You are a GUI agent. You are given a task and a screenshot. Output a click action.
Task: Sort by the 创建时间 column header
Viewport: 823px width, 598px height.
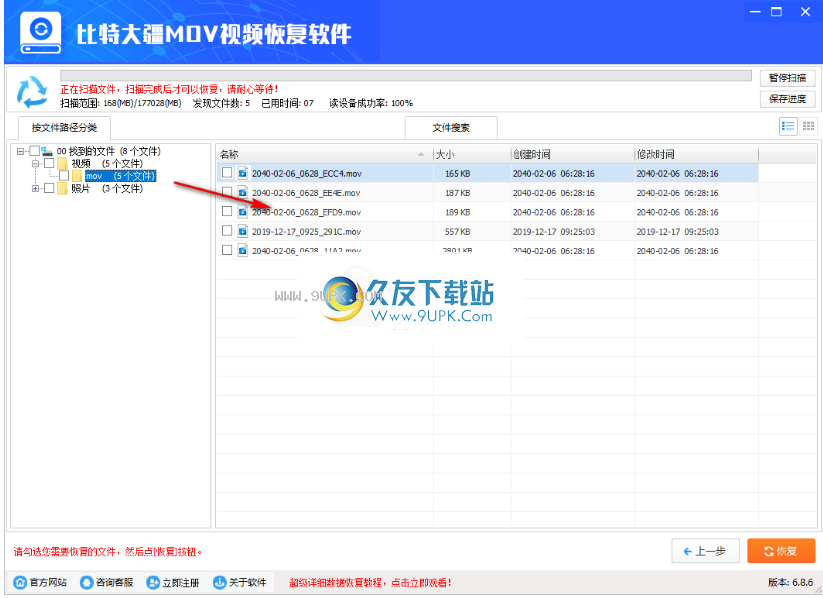[x=573, y=154]
